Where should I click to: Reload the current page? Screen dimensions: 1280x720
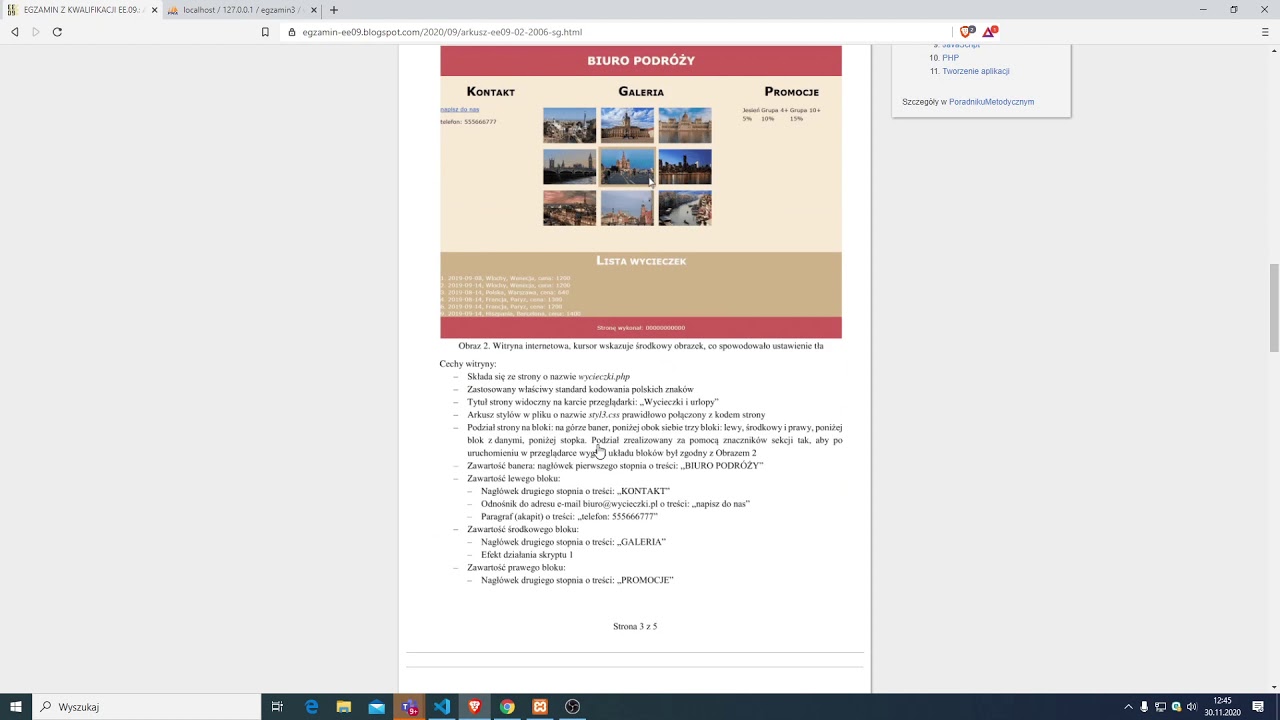(57, 32)
